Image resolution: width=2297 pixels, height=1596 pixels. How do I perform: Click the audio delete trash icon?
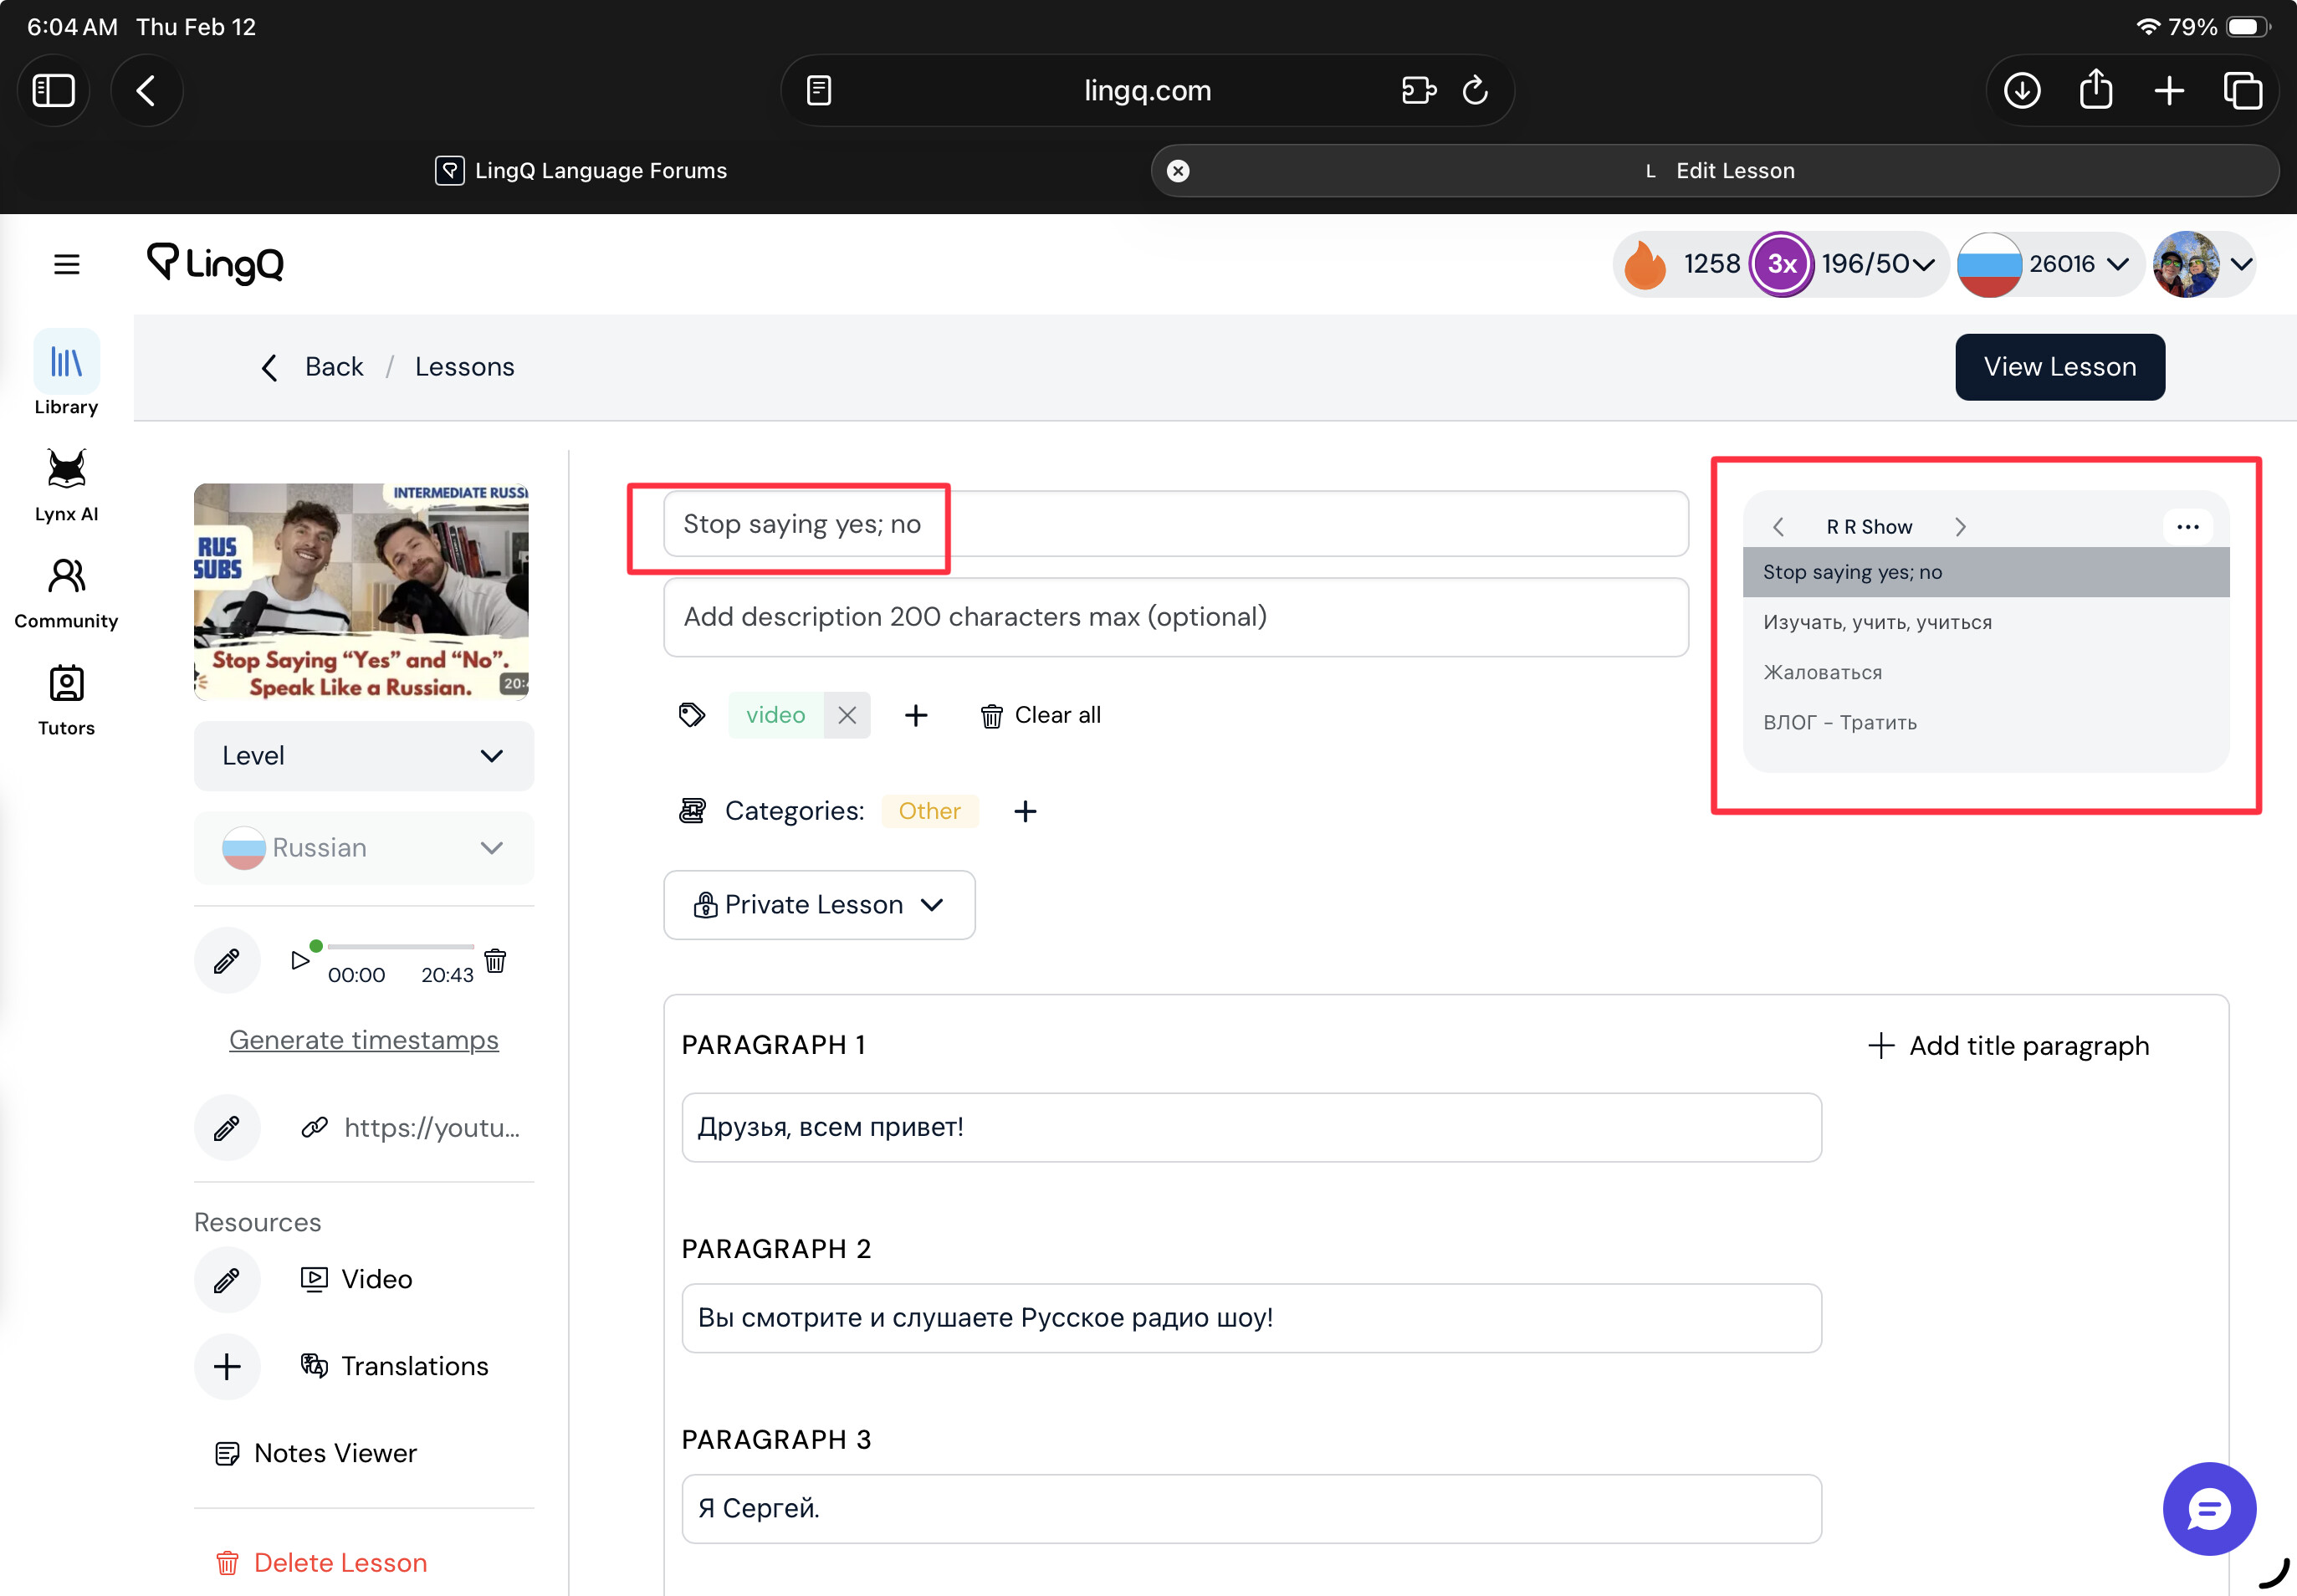pos(495,961)
